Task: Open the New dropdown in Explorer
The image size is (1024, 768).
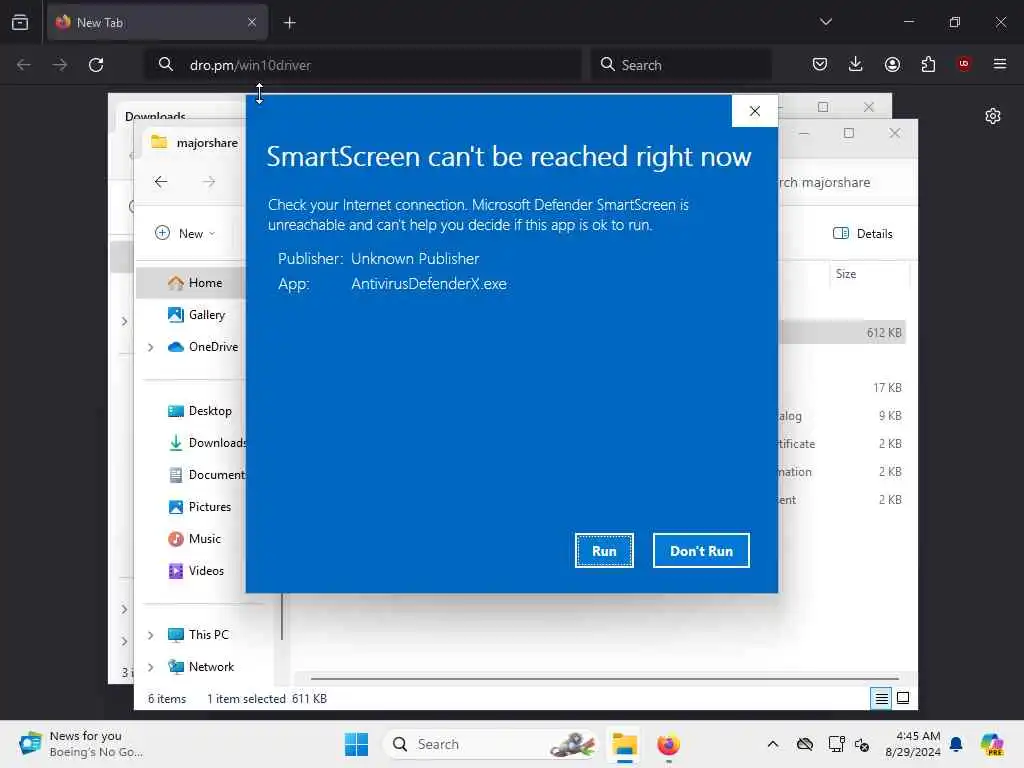Action: (x=185, y=233)
